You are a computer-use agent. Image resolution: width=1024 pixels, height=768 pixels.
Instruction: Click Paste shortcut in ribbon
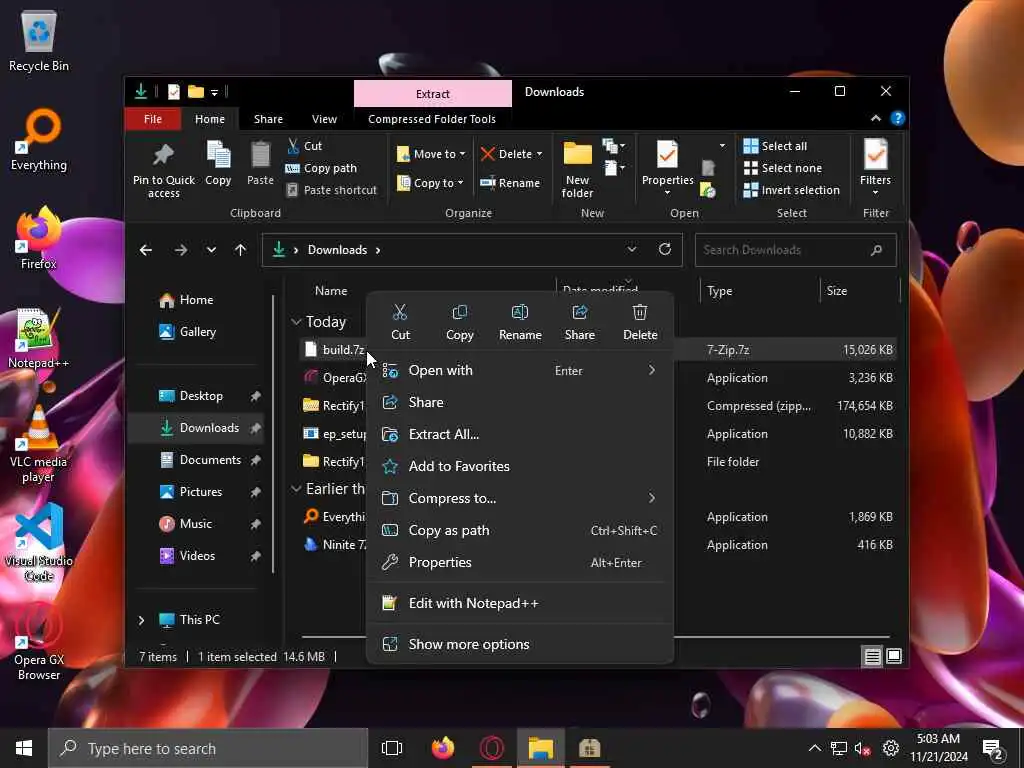click(x=331, y=190)
